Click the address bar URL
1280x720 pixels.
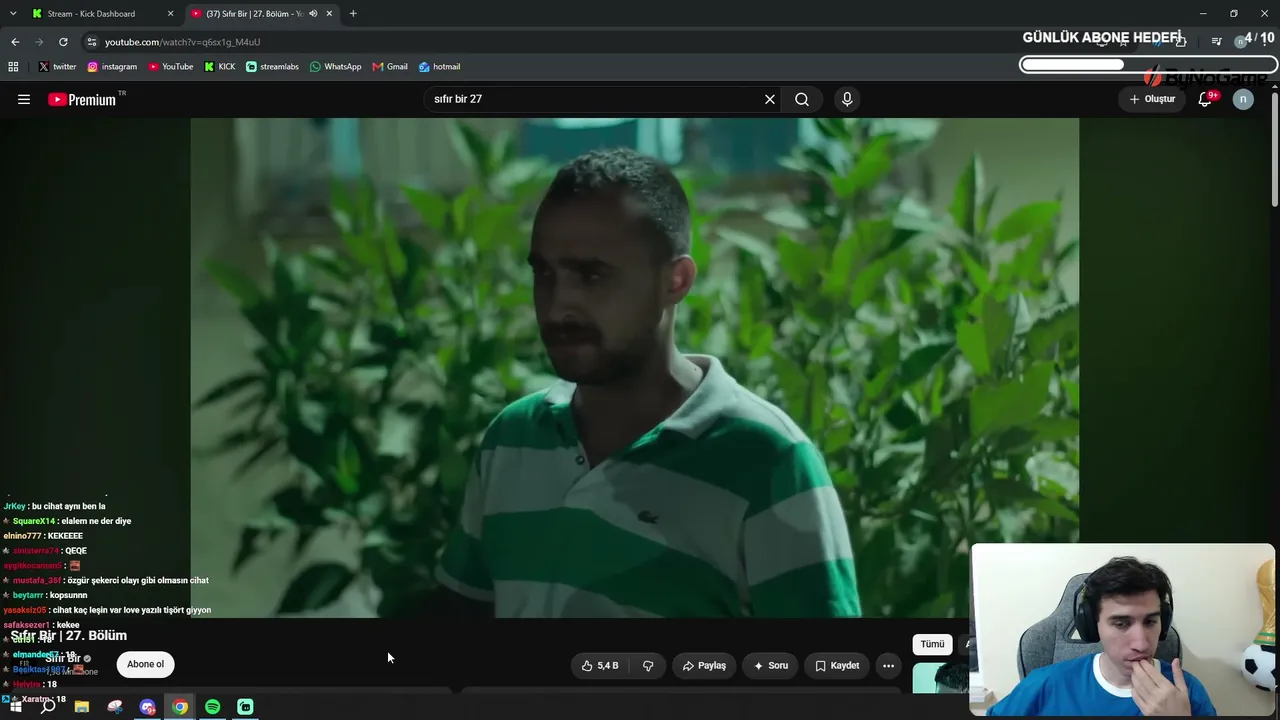click(182, 42)
